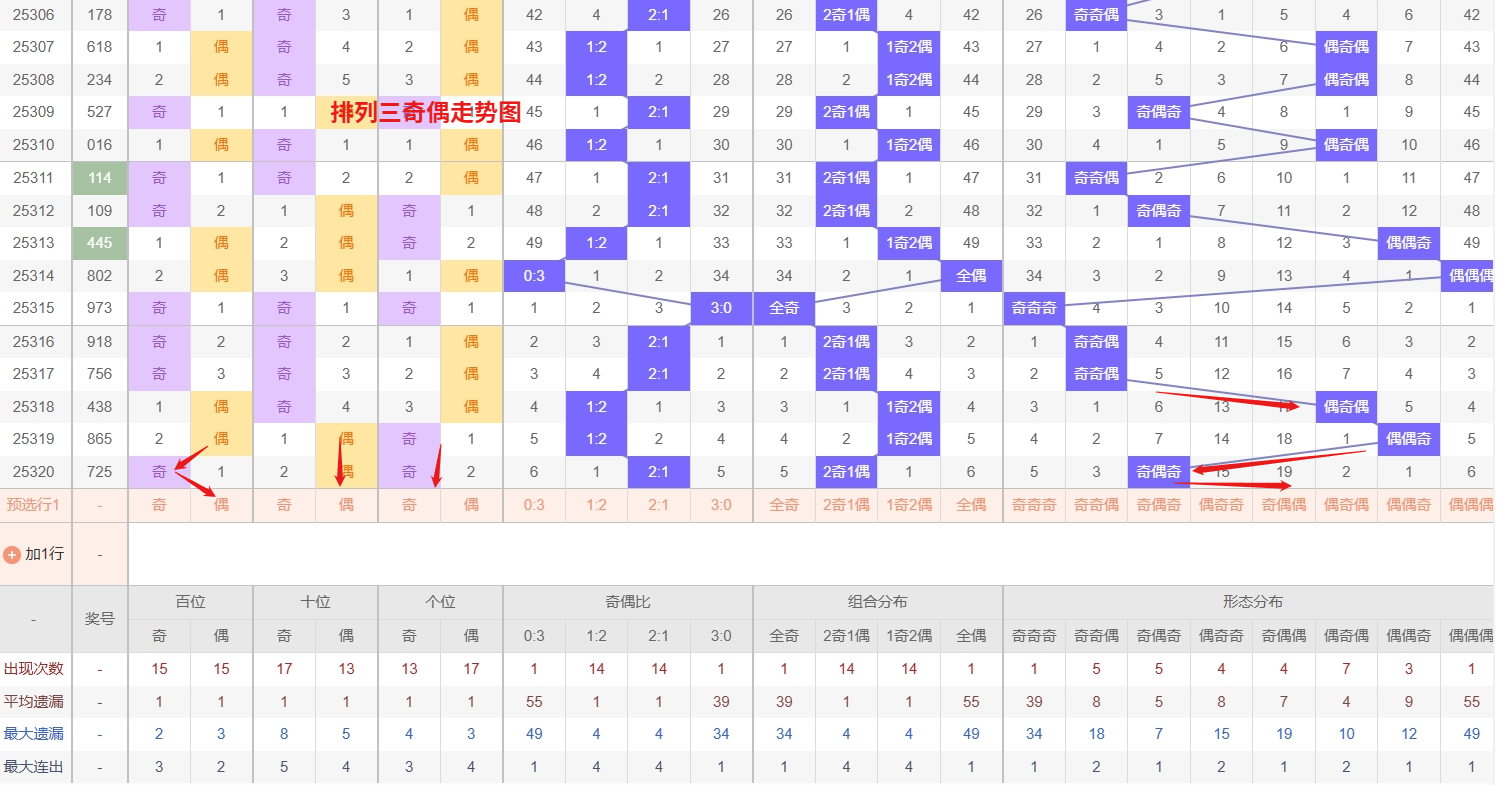Pick the 2:1 ratio in 预选行1
1498x785 pixels.
click(x=658, y=505)
